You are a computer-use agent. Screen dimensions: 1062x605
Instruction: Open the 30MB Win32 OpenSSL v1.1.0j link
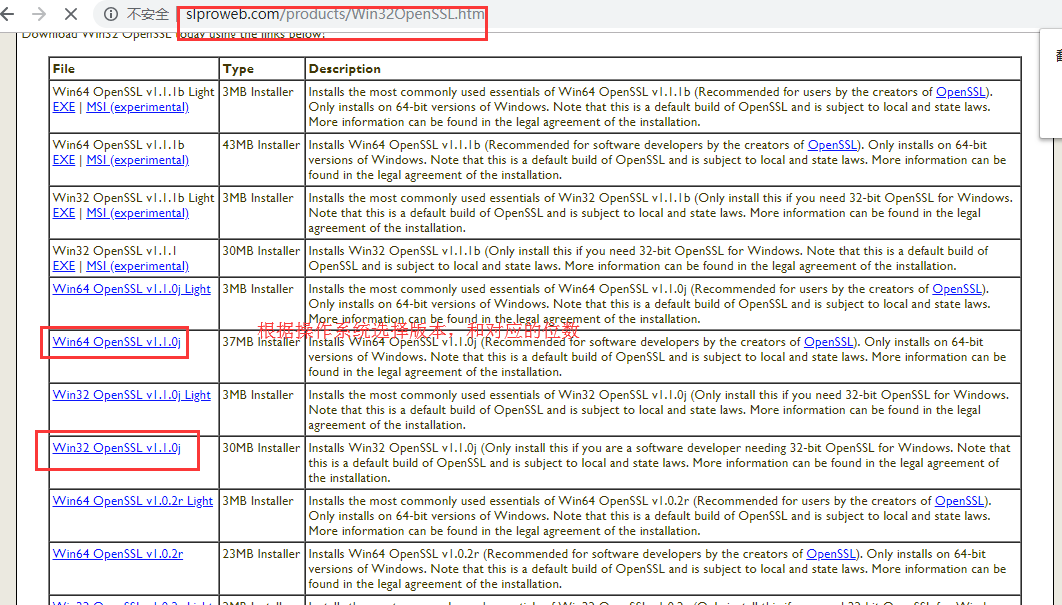click(x=116, y=447)
